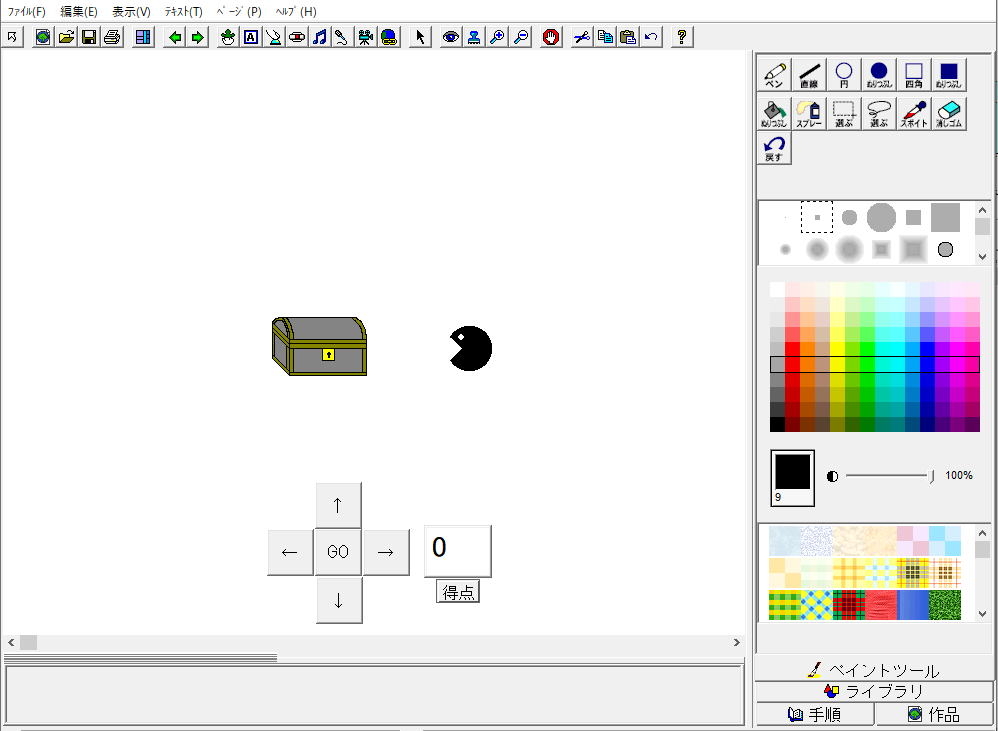Click the down arrow ↓ button on canvas
Screen dimensions: 998x731
coord(339,600)
